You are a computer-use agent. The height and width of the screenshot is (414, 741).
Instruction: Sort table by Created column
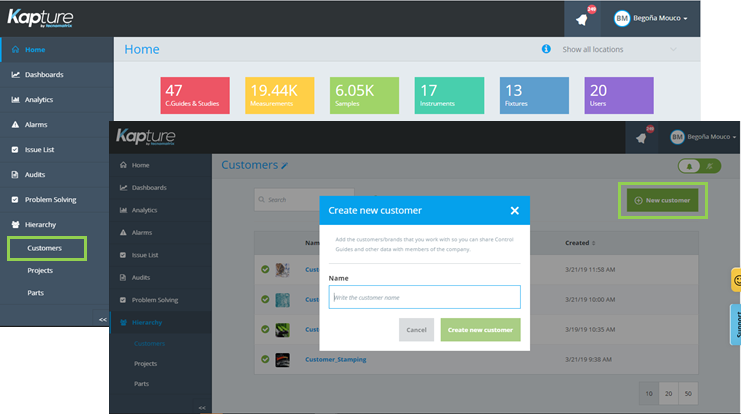580,243
